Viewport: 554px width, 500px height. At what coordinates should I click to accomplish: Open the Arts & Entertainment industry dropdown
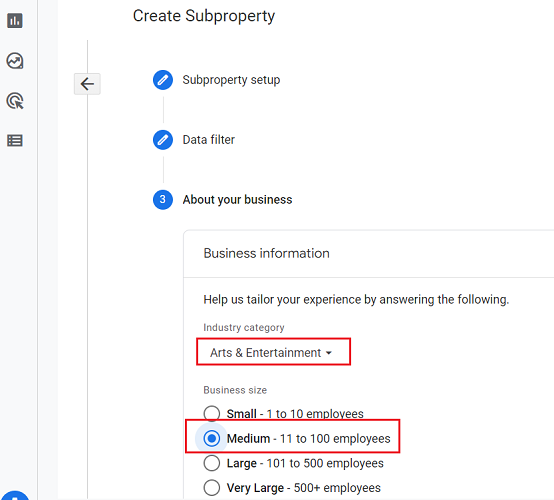[x=271, y=353]
